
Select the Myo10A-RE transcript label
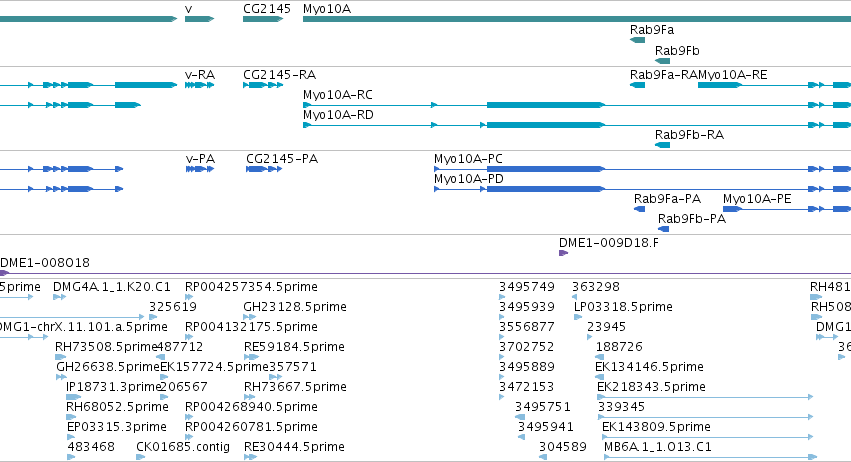733,75
